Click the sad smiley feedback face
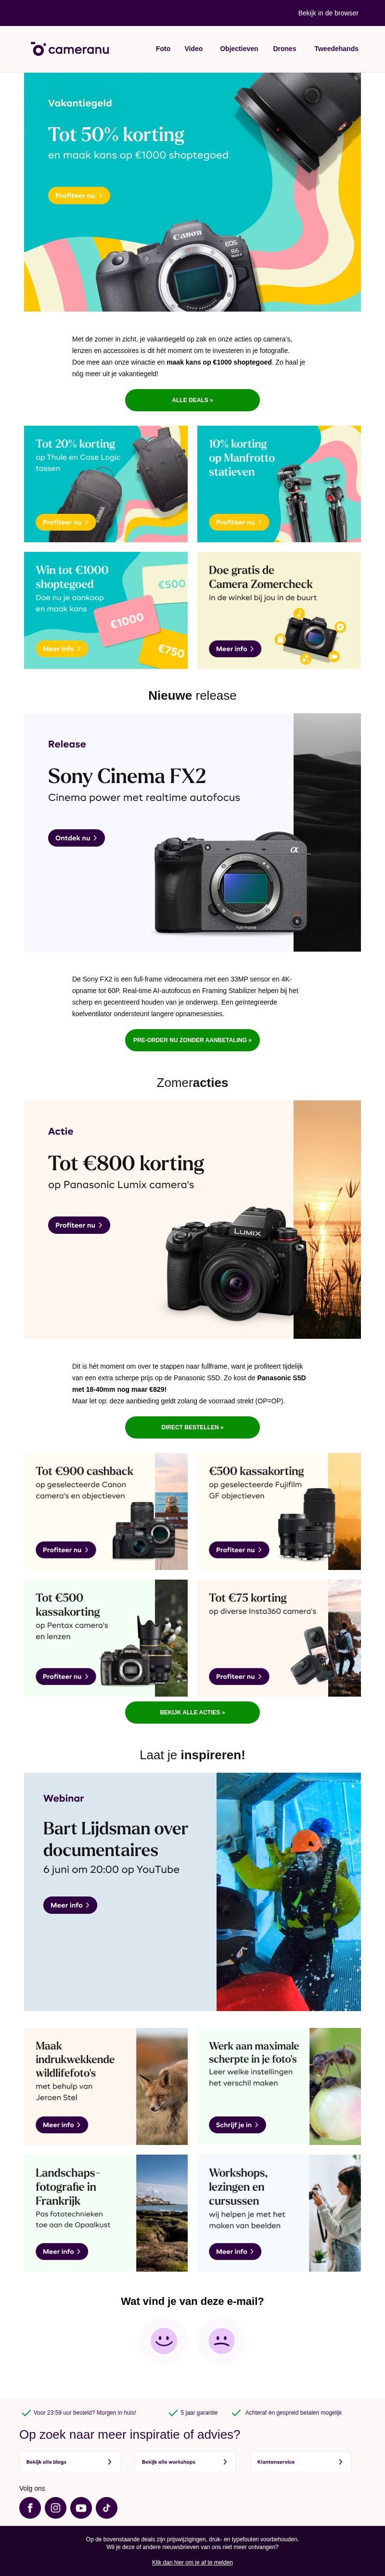The image size is (385, 2576). pyautogui.click(x=221, y=2340)
